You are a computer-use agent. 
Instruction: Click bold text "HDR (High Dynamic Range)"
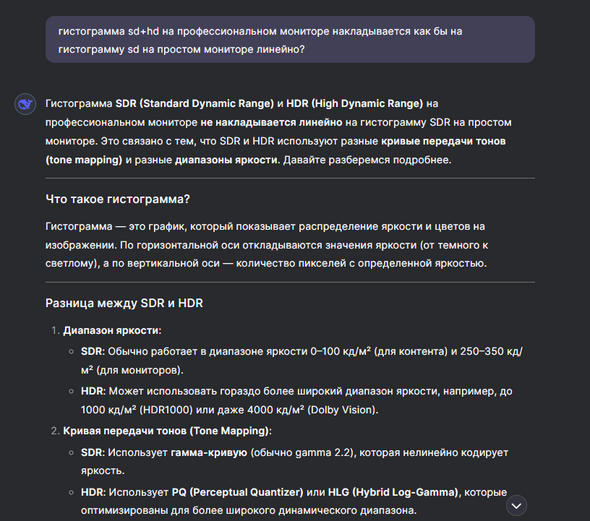pyautogui.click(x=355, y=103)
